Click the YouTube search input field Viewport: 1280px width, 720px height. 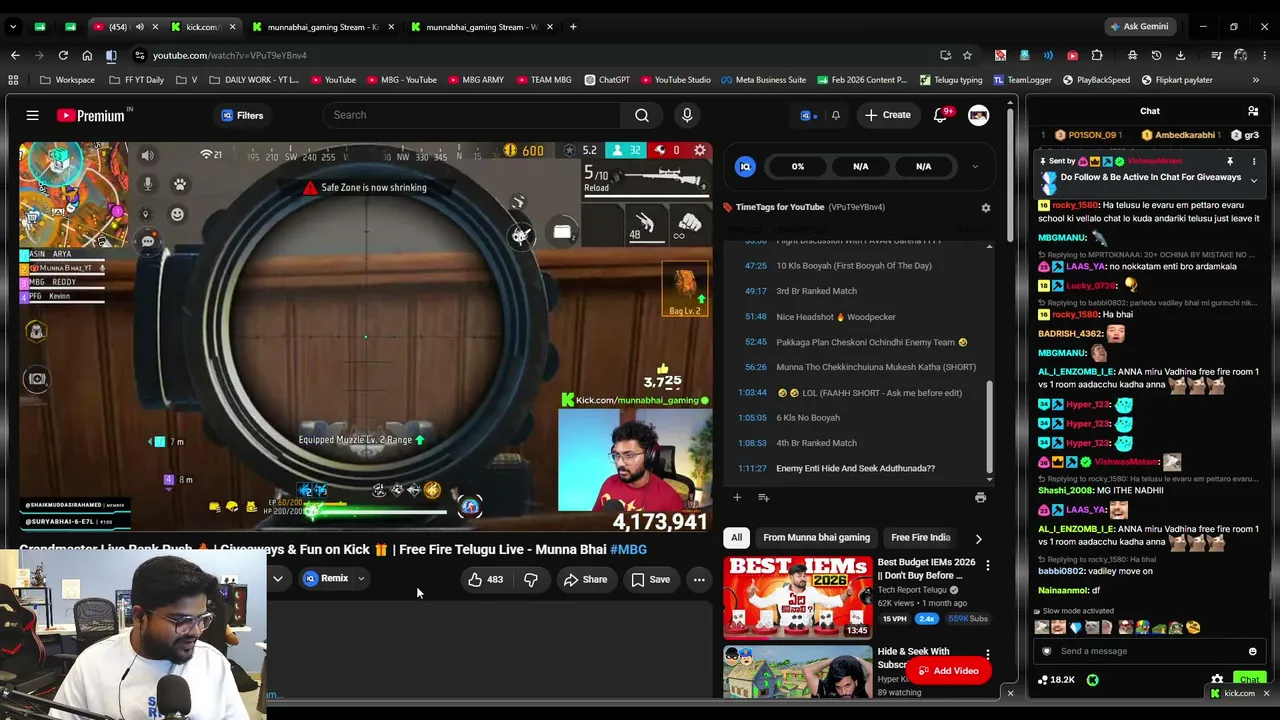point(471,115)
